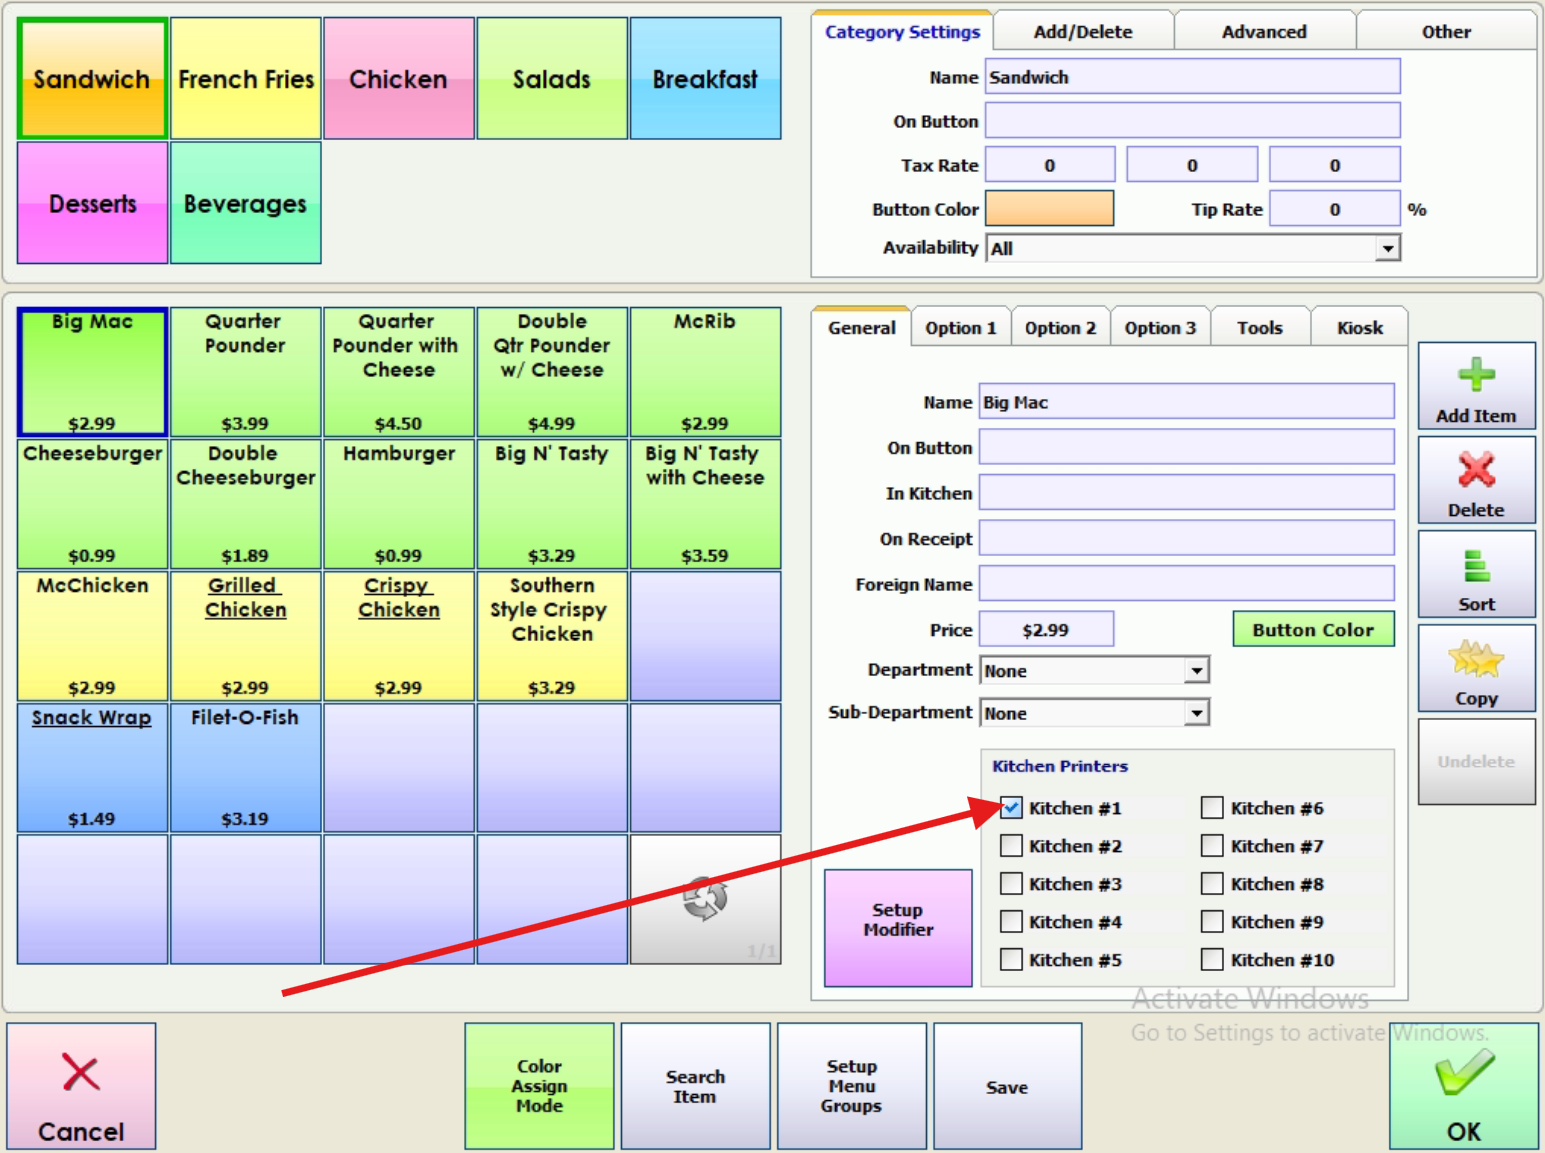
Task: Select the Filet-O-Fish item
Action: click(246, 768)
